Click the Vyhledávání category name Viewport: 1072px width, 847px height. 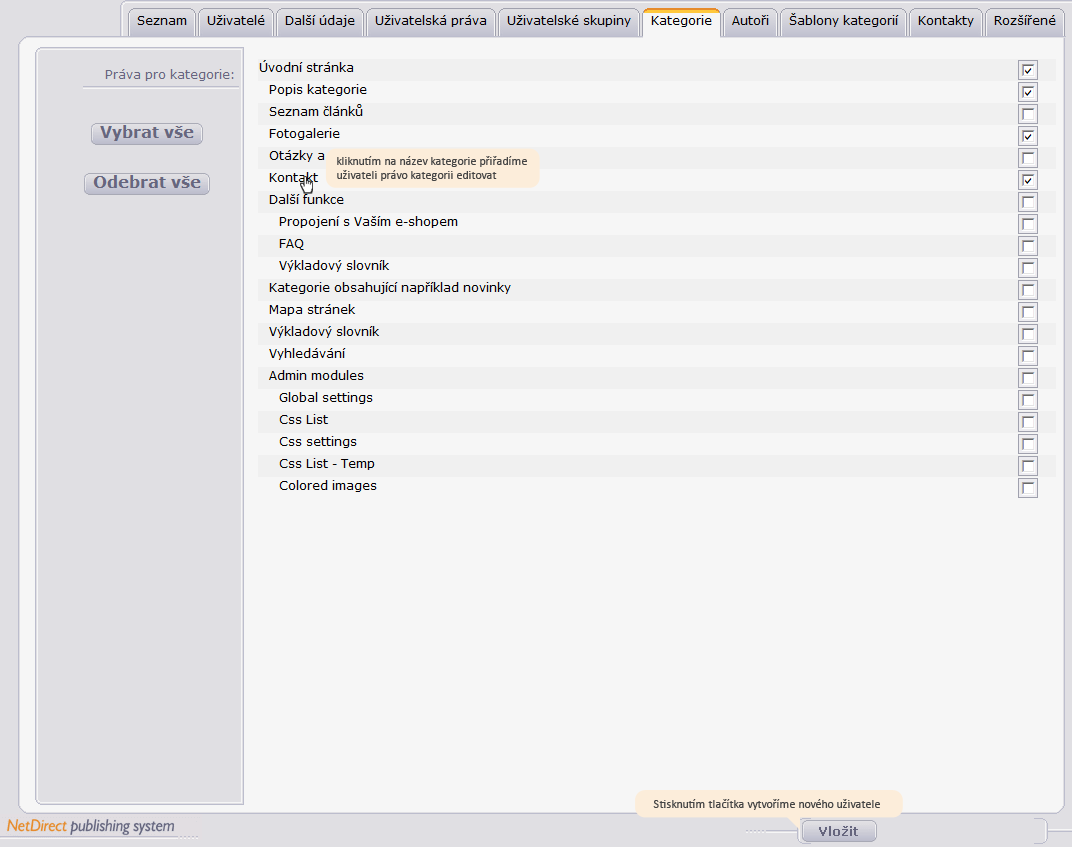(307, 353)
